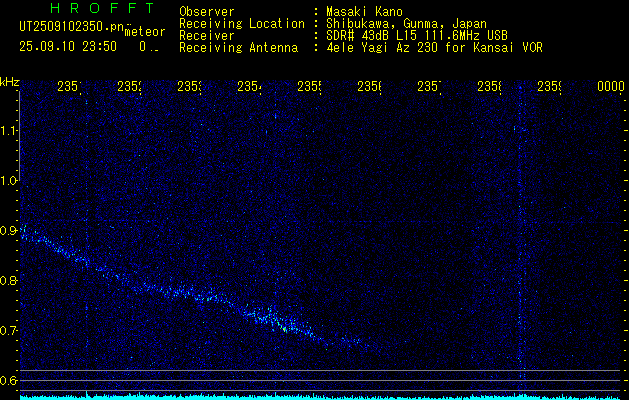
Task: Click the 0.7 kHz axis label
Action: pos(10,331)
